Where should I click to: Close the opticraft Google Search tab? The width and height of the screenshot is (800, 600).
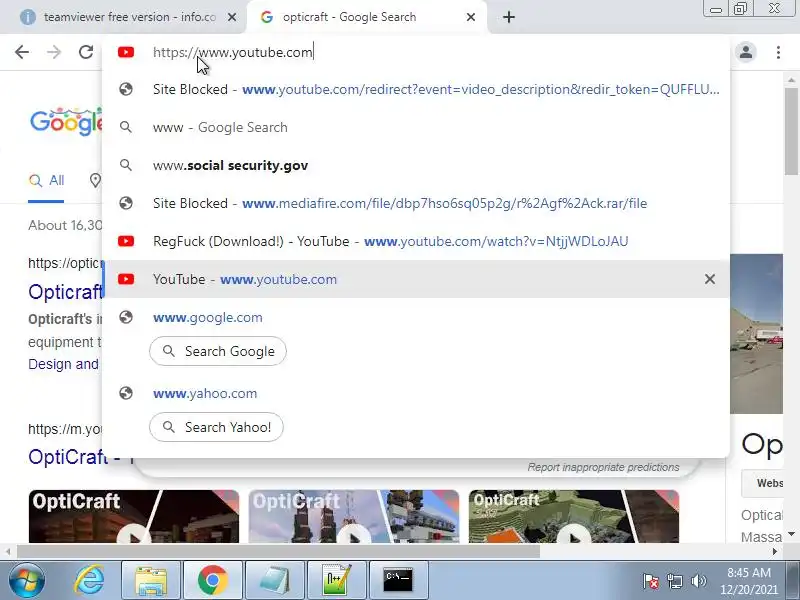click(471, 17)
